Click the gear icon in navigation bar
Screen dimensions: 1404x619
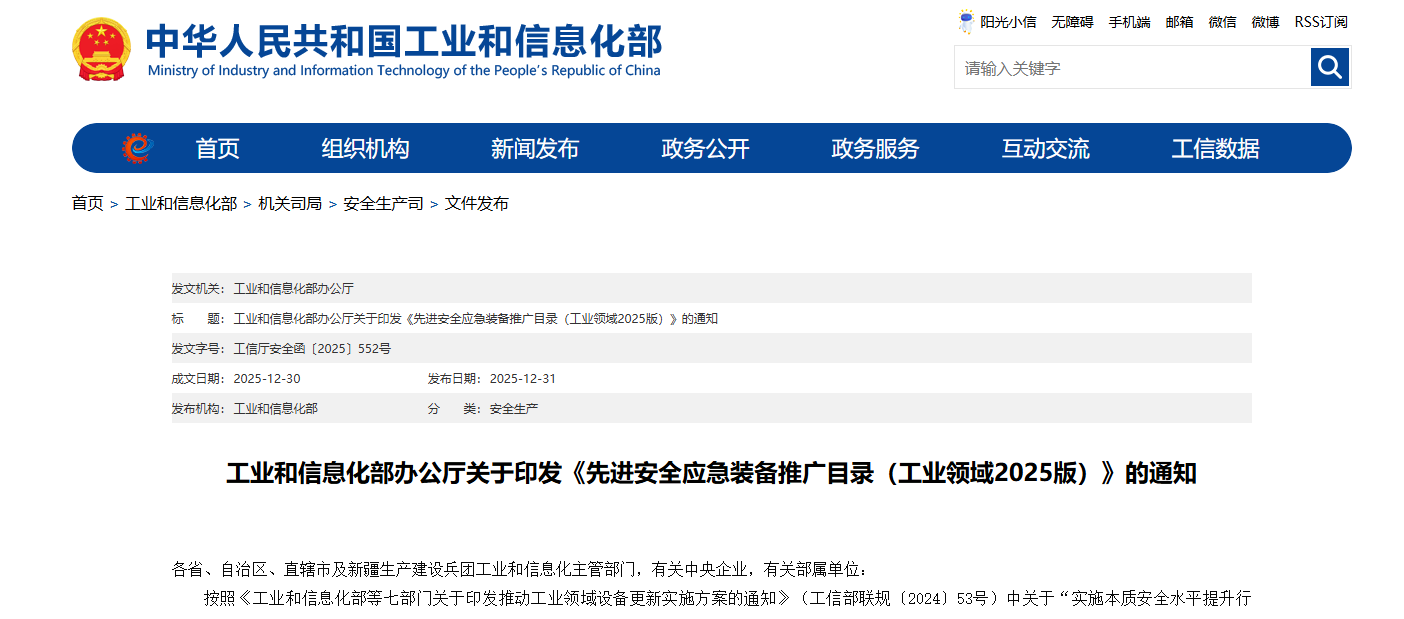[137, 148]
